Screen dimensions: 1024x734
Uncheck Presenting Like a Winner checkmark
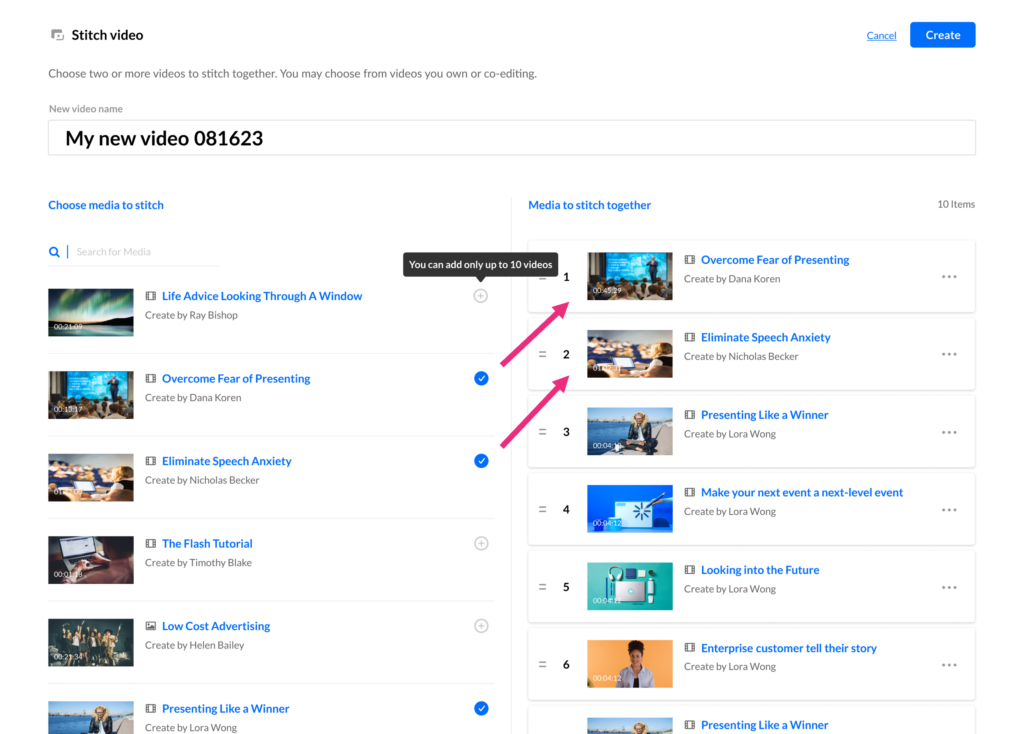coord(481,708)
